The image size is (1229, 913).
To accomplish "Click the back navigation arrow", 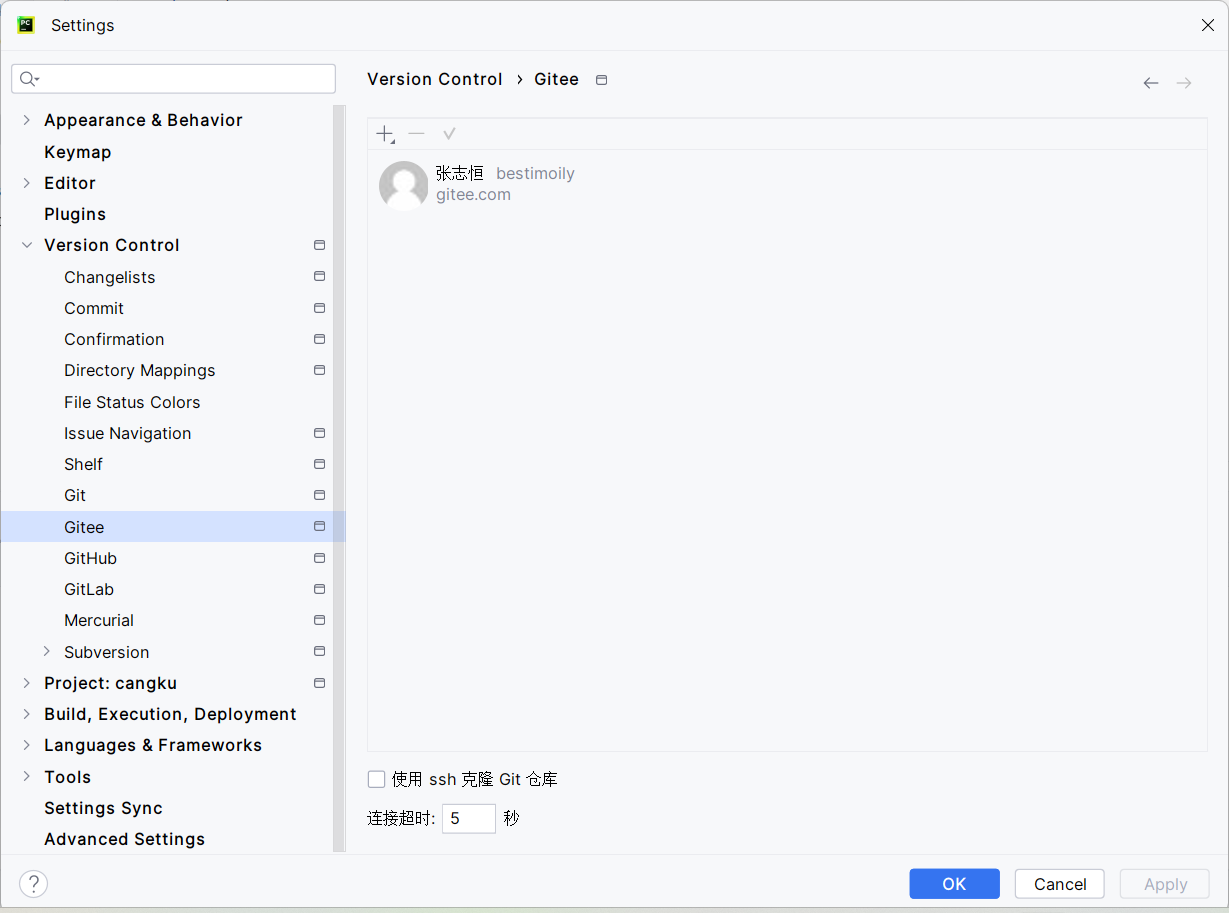I will click(1151, 83).
